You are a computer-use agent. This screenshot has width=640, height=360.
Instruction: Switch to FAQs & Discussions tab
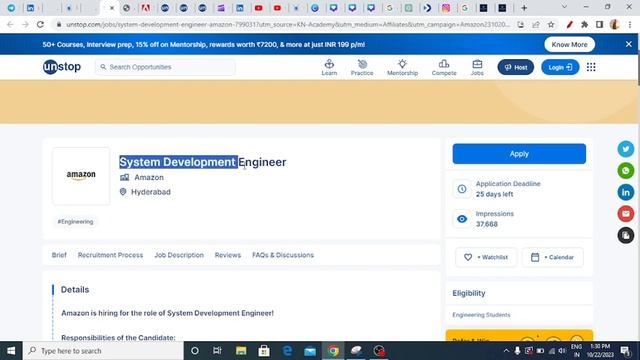(283, 255)
